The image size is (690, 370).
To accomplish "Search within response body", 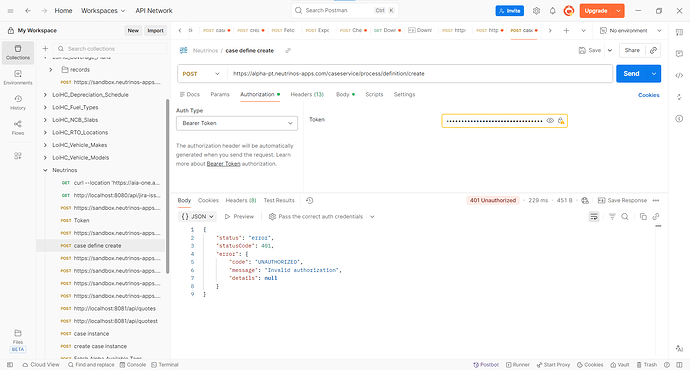I will pos(624,216).
